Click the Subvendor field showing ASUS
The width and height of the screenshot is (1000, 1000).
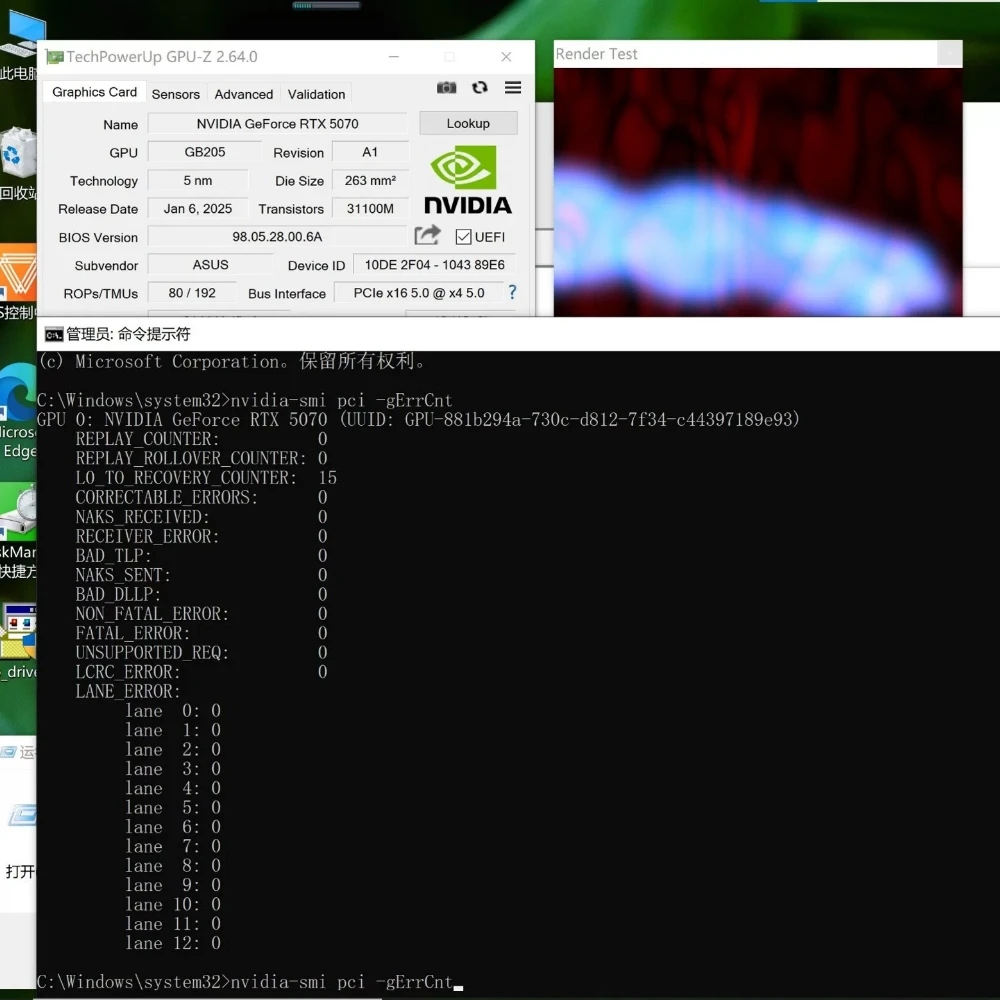tap(210, 265)
